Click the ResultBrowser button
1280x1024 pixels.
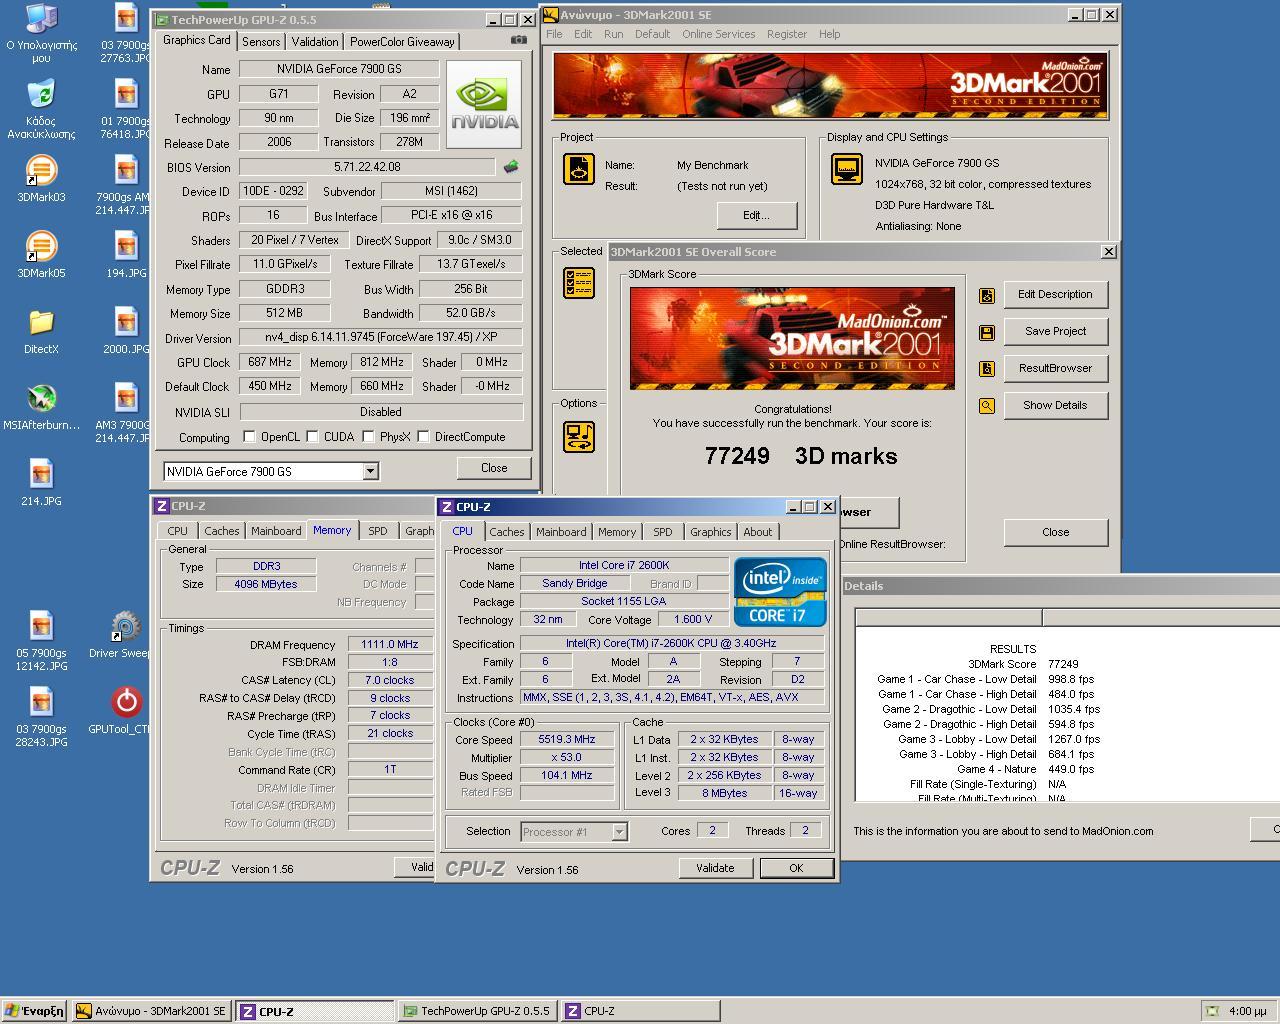click(x=1055, y=368)
